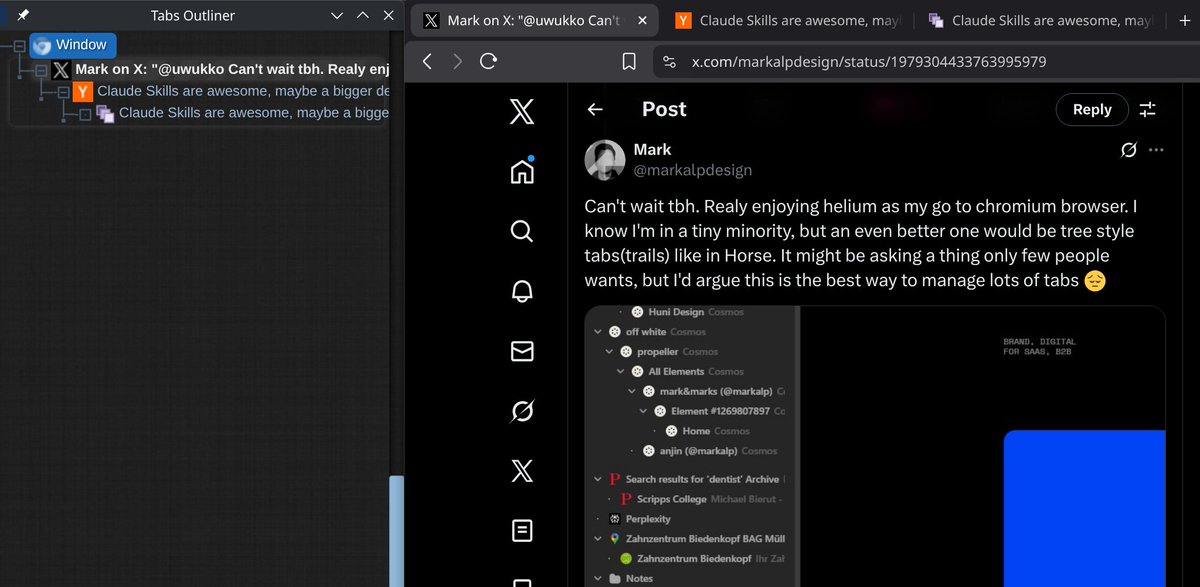Collapse the 'Mark on X' tree node
The width and height of the screenshot is (1200, 587).
coord(41,71)
